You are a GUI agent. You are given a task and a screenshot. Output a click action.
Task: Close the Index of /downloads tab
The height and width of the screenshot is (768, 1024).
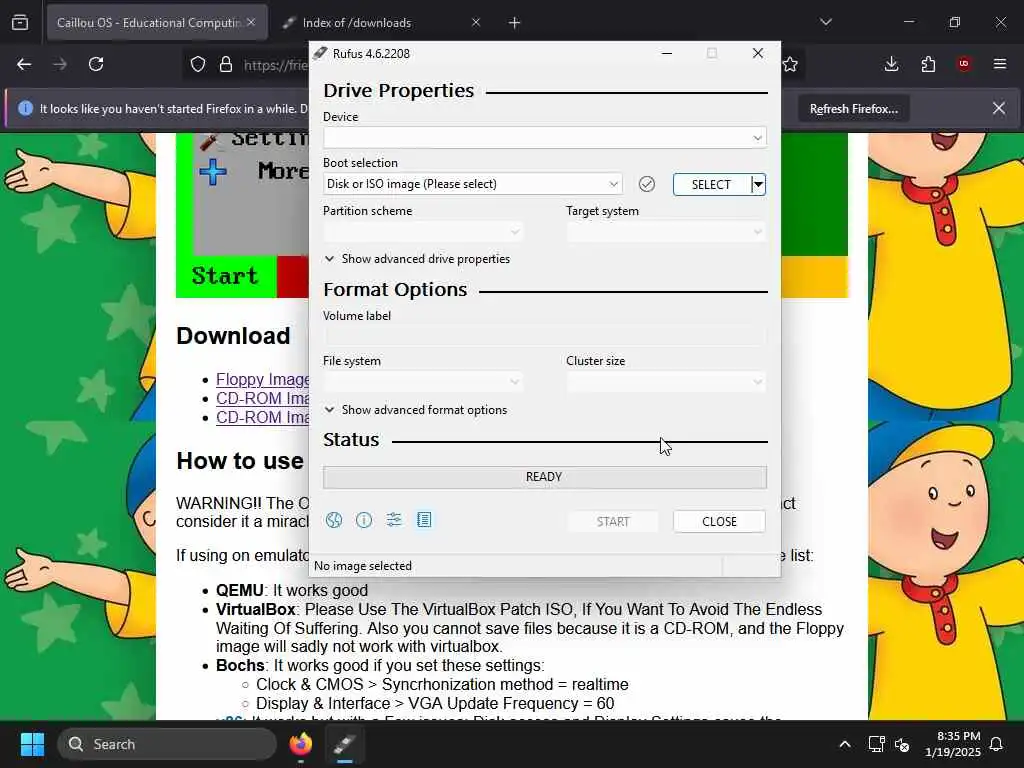pos(476,22)
